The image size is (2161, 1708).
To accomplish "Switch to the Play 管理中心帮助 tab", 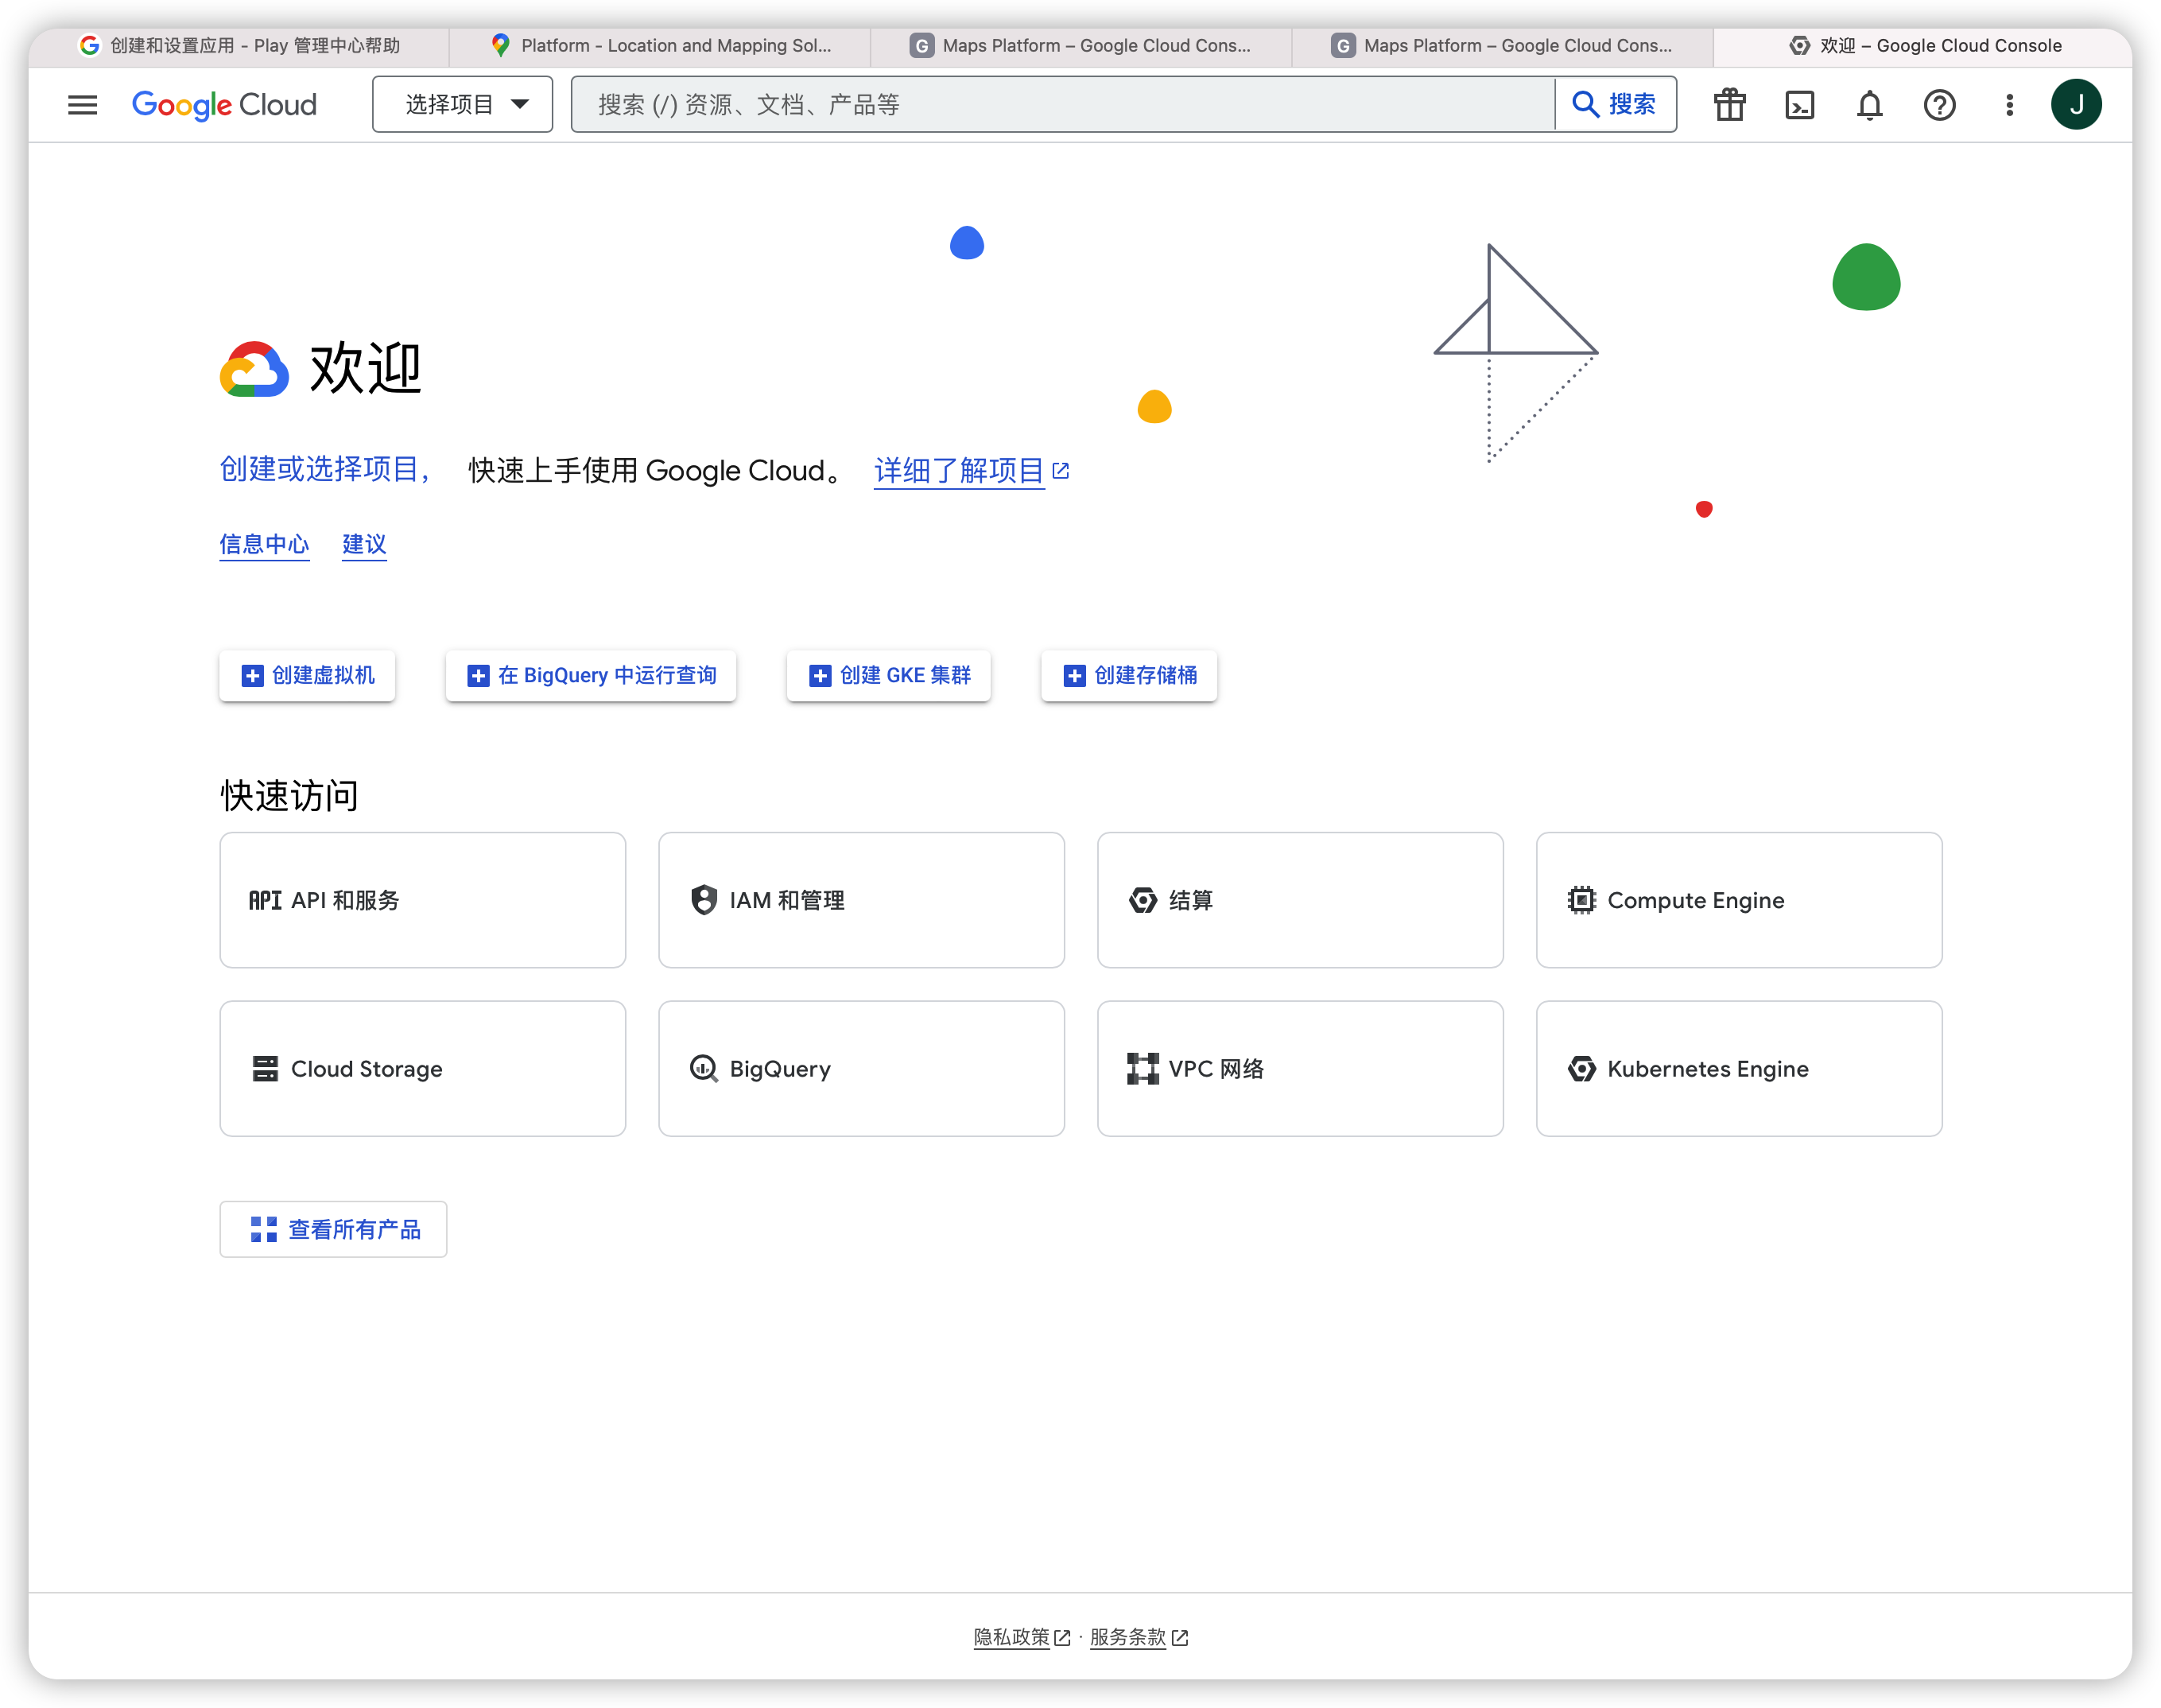I will pos(240,45).
